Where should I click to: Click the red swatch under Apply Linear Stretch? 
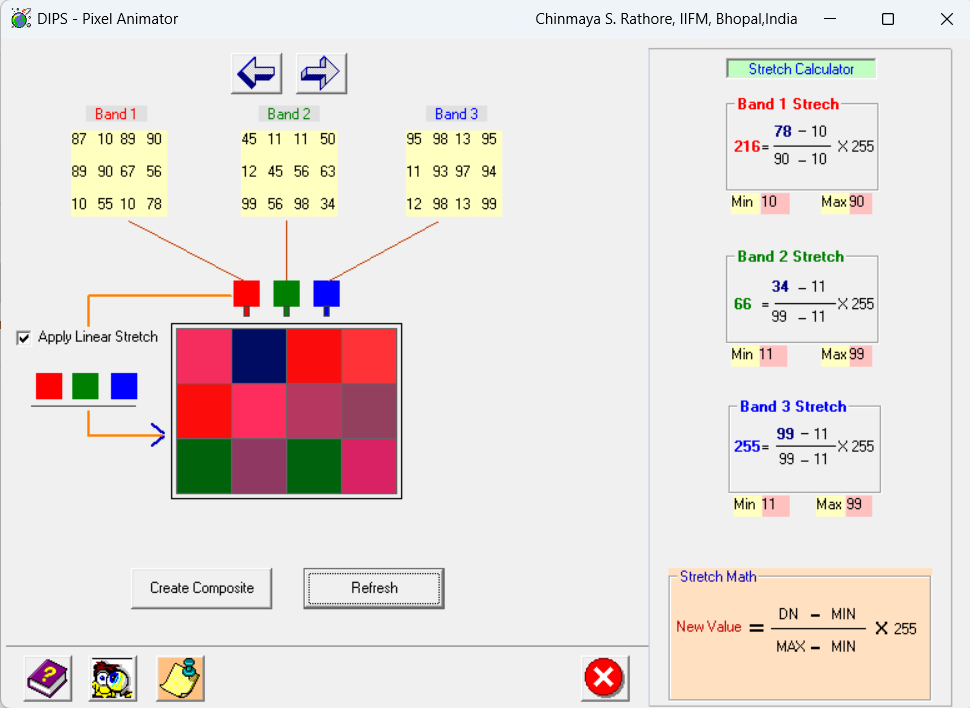[49, 386]
